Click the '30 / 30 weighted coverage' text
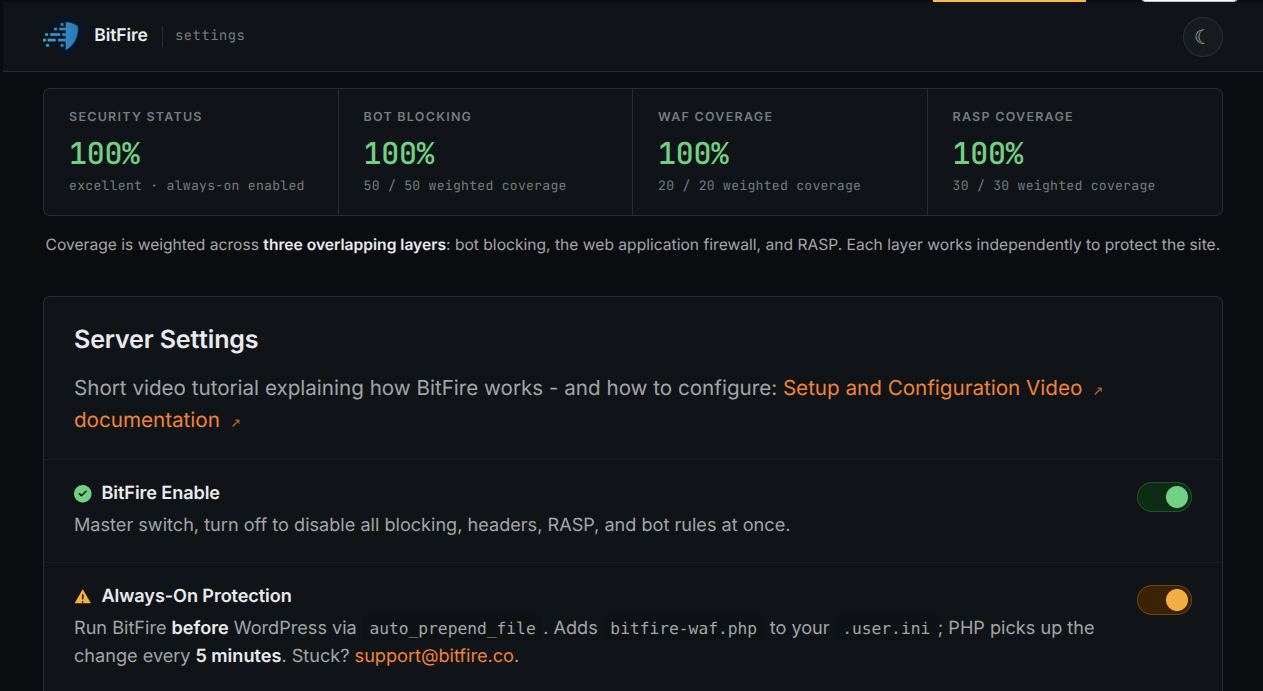 click(x=1054, y=186)
